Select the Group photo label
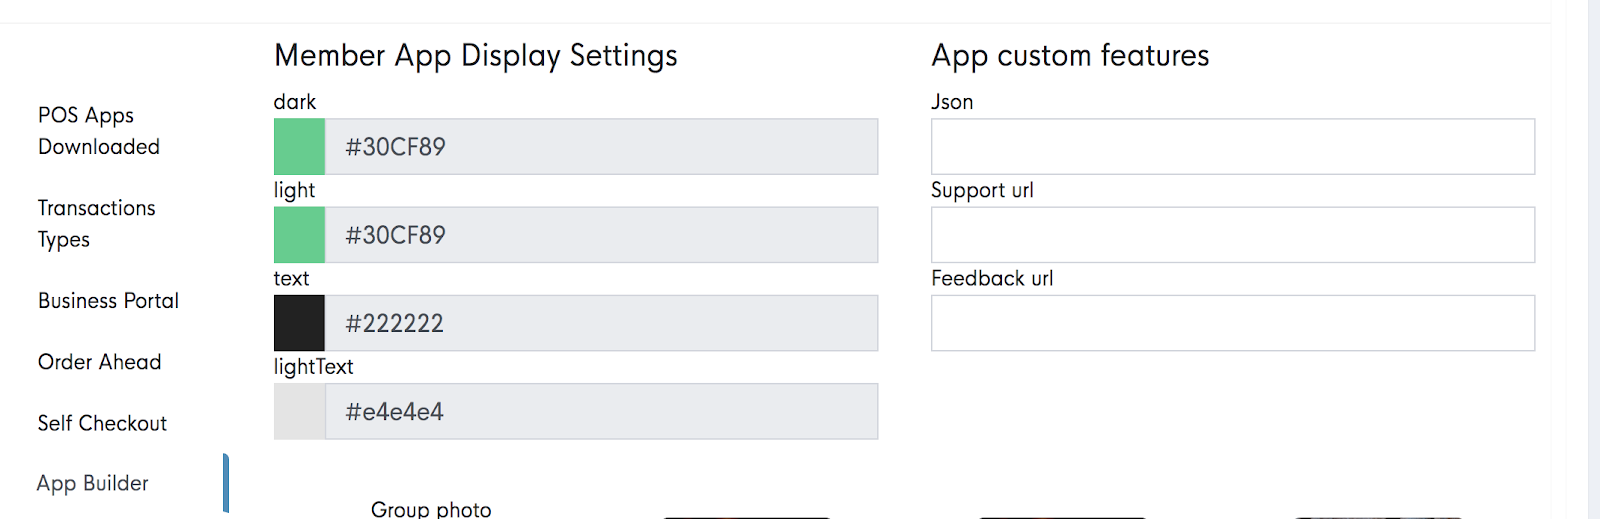The height and width of the screenshot is (519, 1600). pyautogui.click(x=431, y=509)
